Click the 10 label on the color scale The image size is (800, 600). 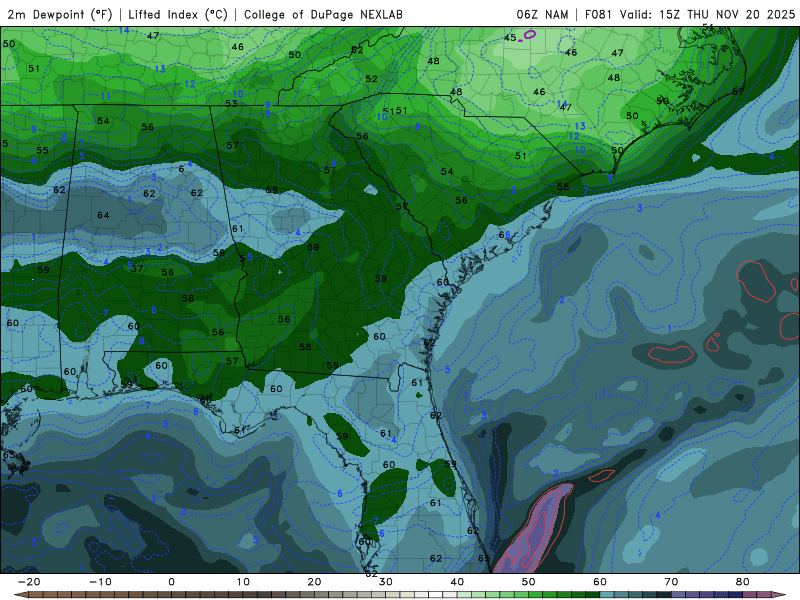tap(243, 582)
